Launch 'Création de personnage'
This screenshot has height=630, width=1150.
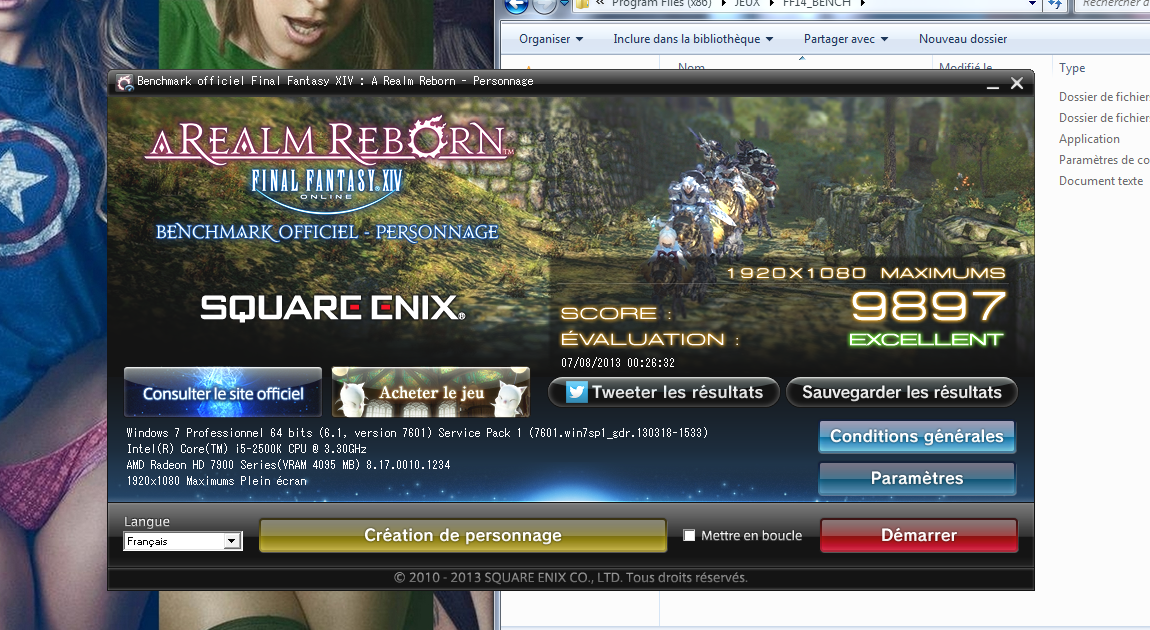point(463,535)
